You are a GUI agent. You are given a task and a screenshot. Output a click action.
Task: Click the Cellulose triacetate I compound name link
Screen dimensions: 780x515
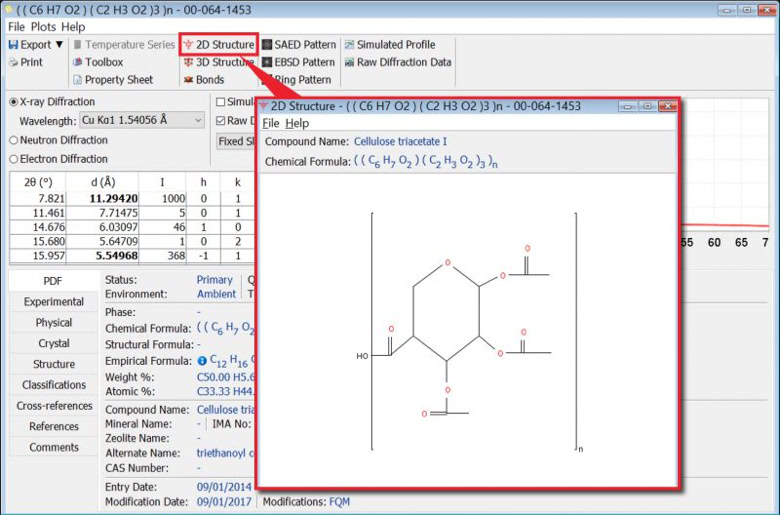pyautogui.click(x=400, y=142)
